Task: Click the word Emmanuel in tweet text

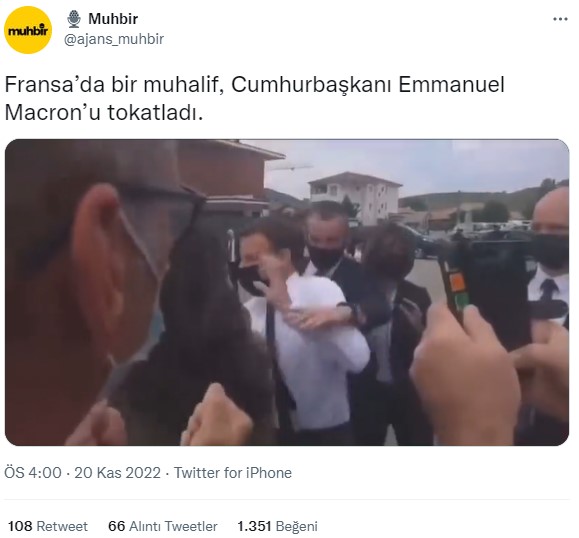Action: click(451, 85)
